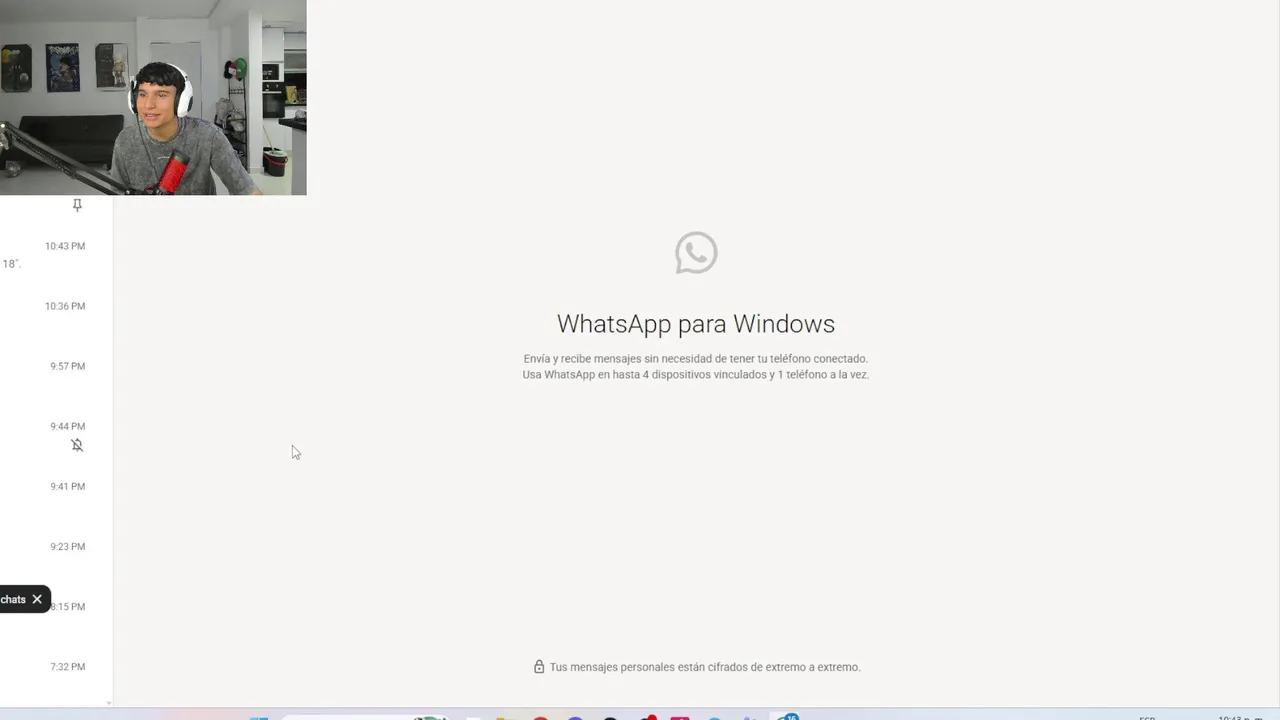Click the 'chats' label in the dark chip
Screen dimensions: 1280x720
coord(13,599)
